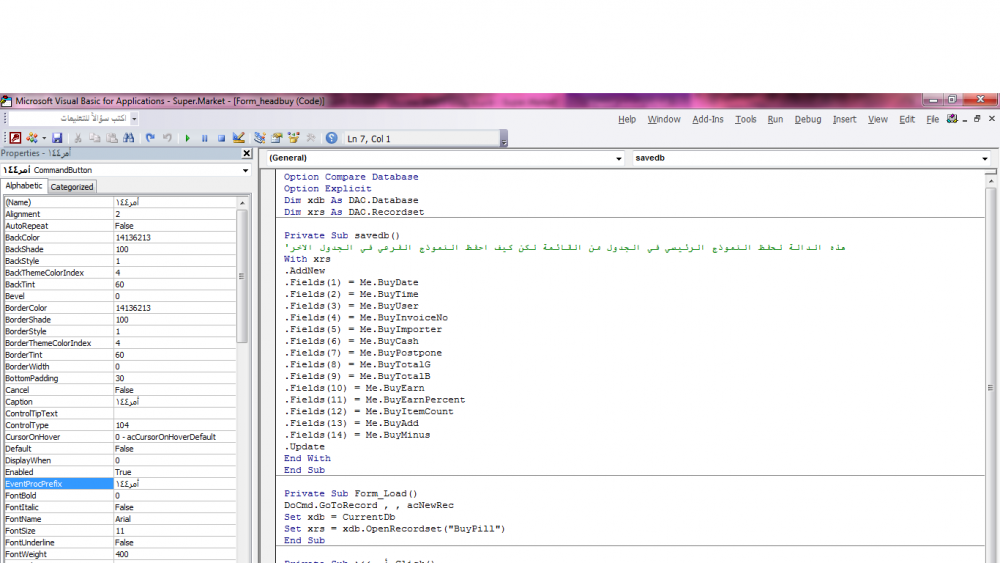Select the FontName property value Arial
The height and width of the screenshot is (563, 1000).
coord(175,519)
